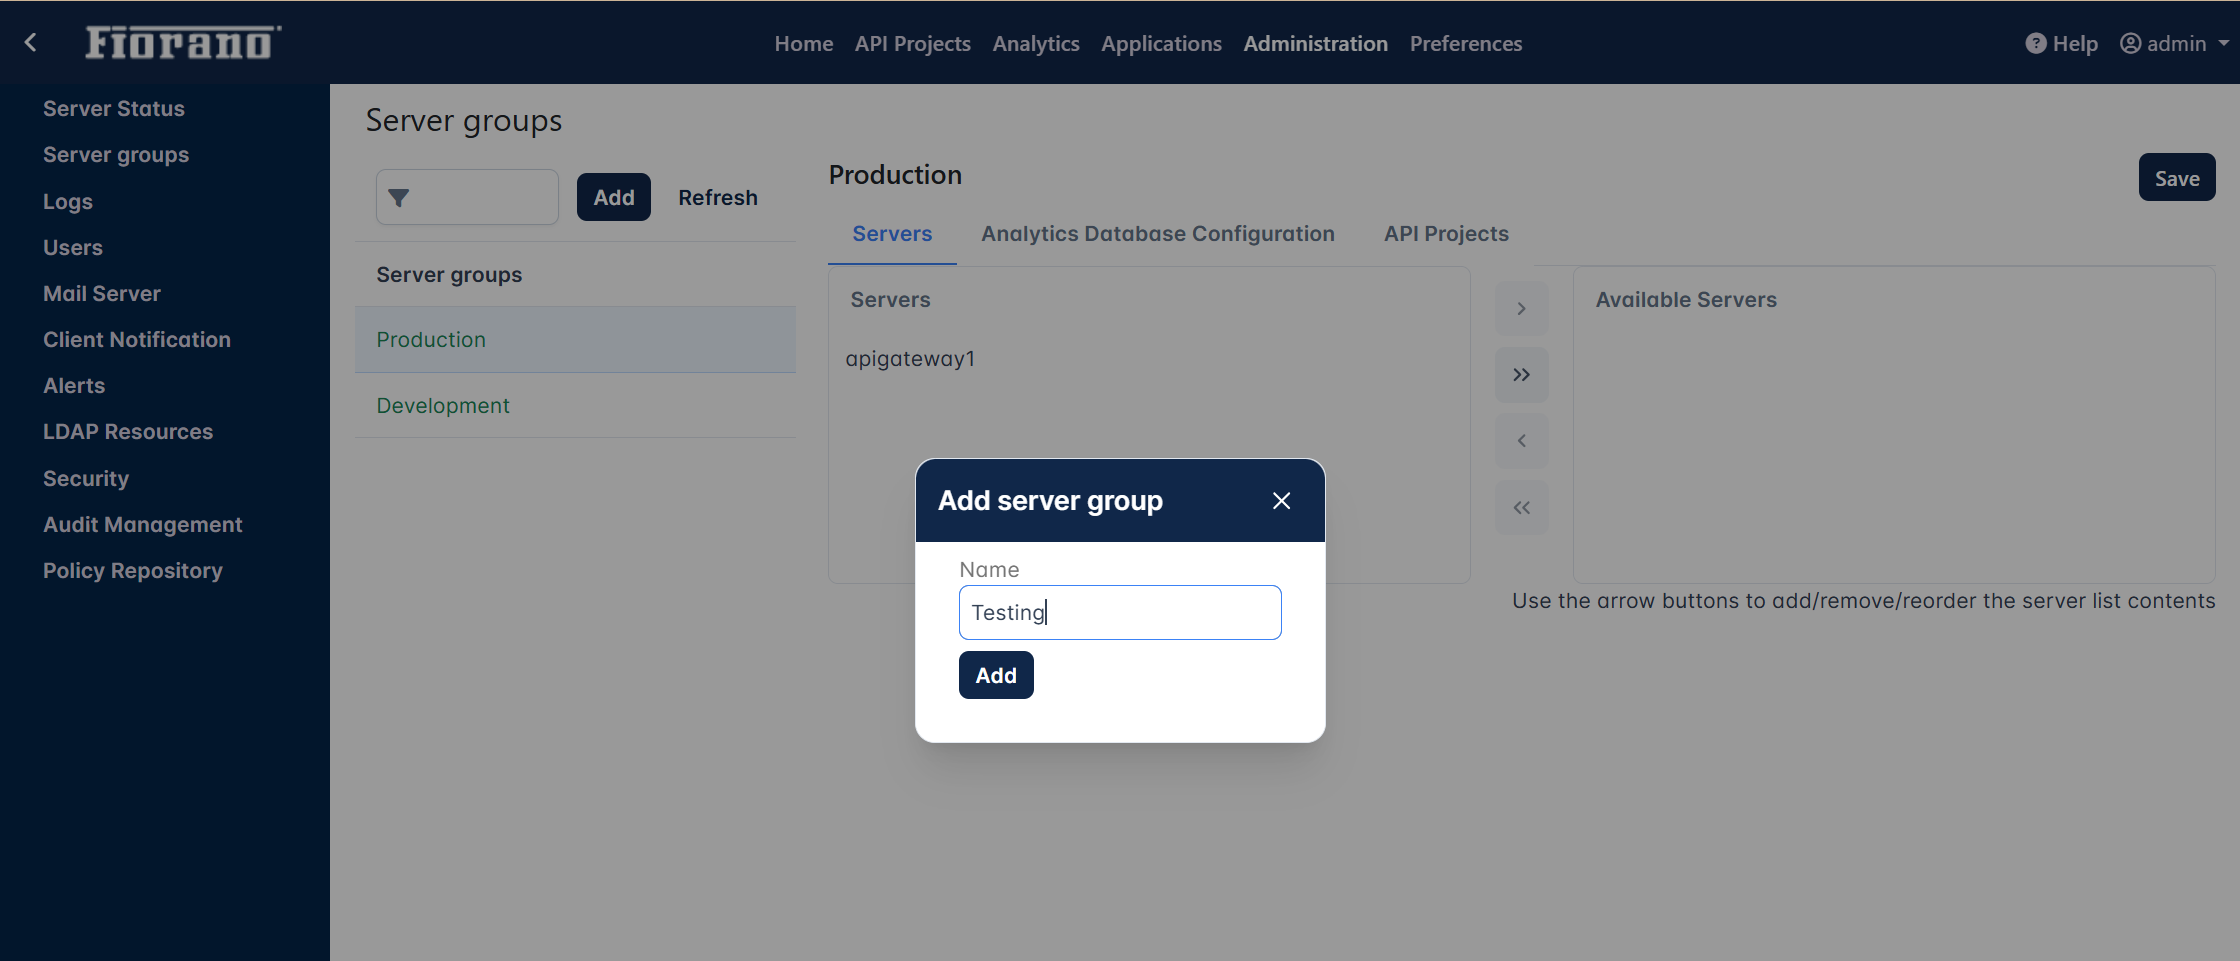Select apigateway1 in Servers list

(910, 359)
